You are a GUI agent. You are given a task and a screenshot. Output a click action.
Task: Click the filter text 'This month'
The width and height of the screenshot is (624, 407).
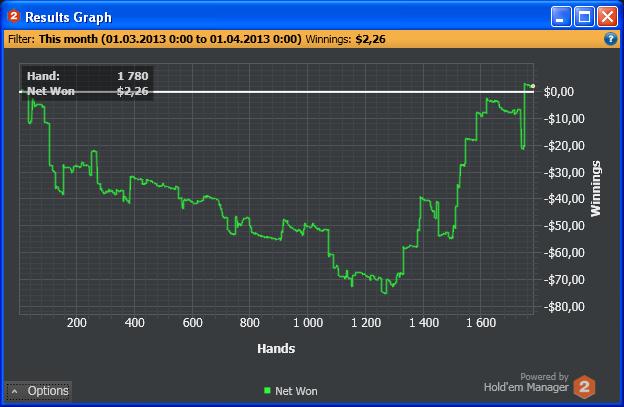pyautogui.click(x=68, y=39)
